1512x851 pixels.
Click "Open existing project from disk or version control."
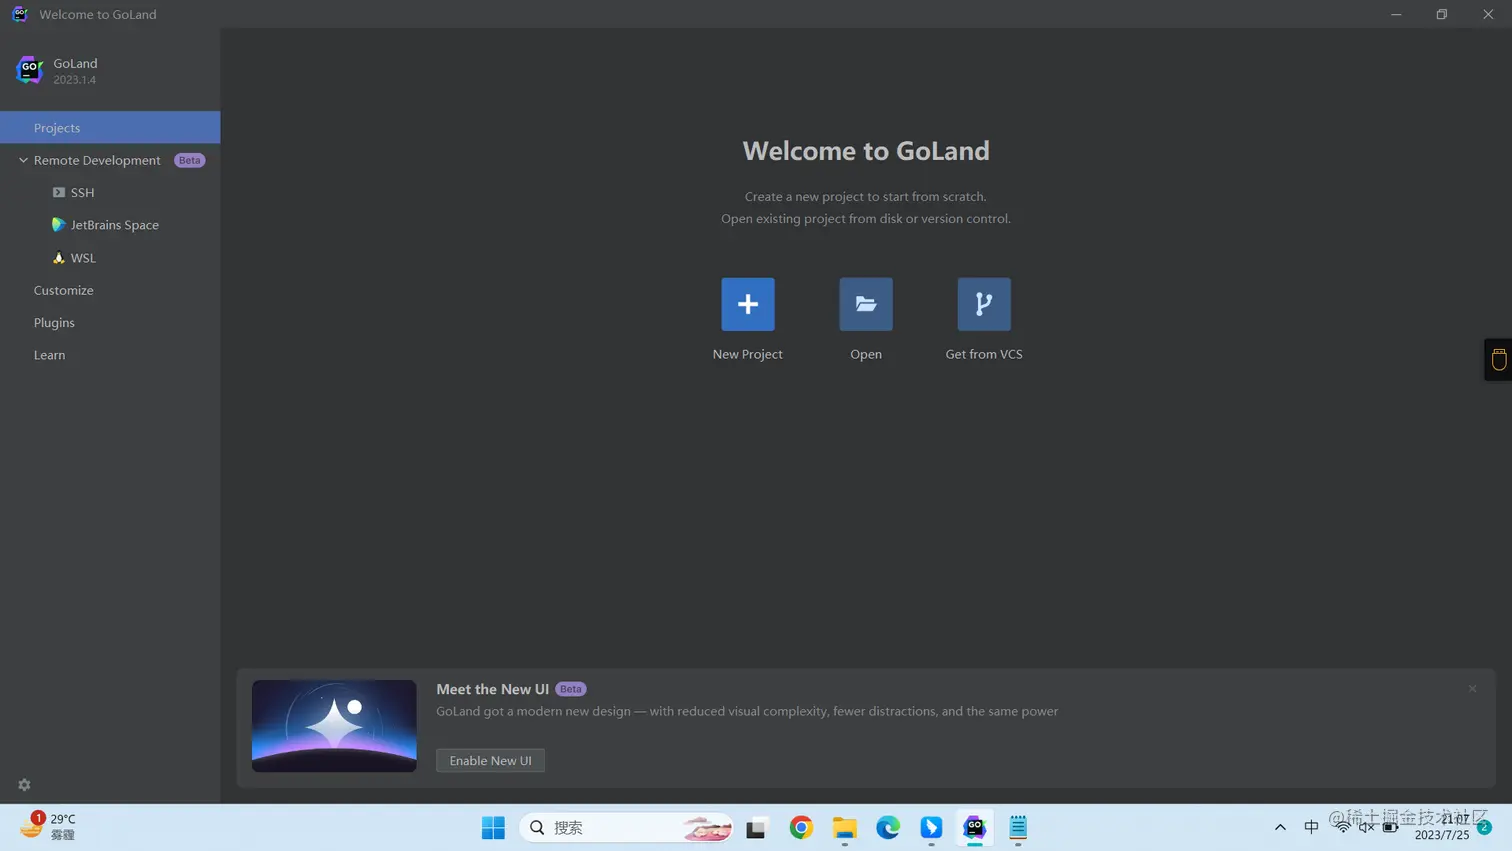[x=866, y=219]
